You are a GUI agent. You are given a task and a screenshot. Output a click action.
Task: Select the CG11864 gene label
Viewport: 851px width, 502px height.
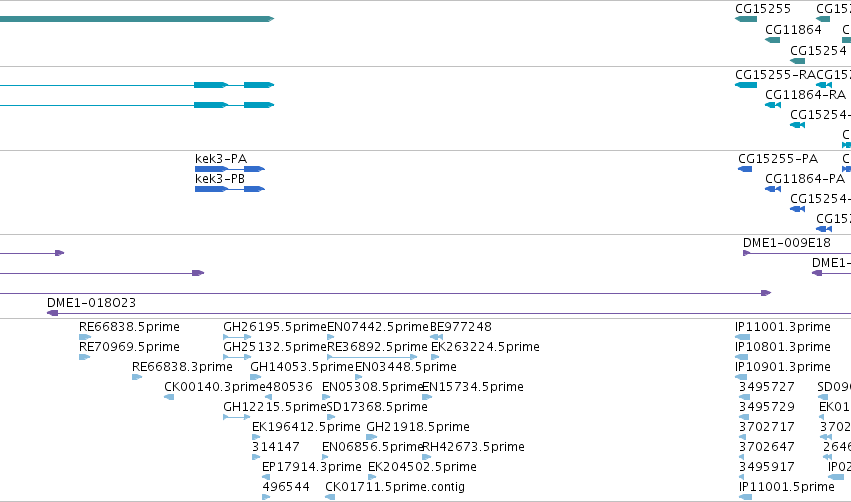point(793,30)
